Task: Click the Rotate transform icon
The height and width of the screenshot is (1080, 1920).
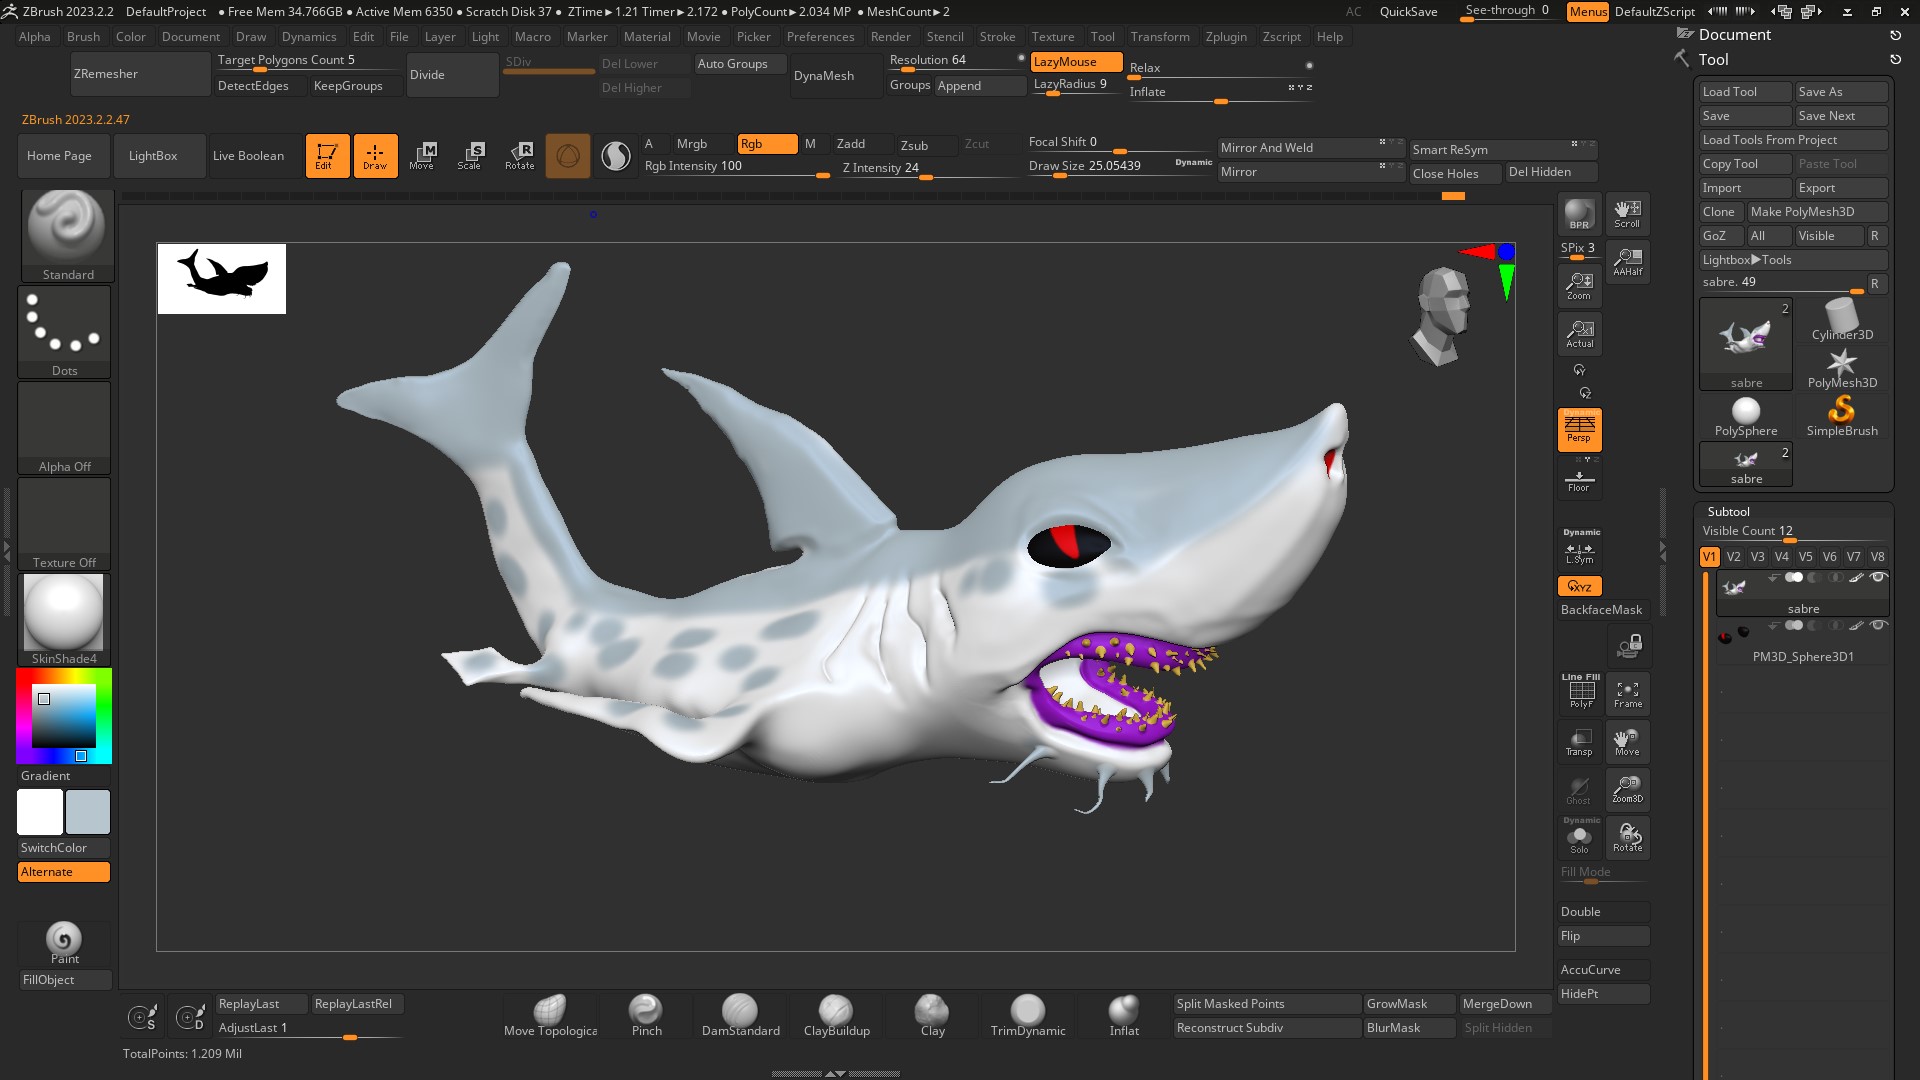Action: click(x=519, y=155)
